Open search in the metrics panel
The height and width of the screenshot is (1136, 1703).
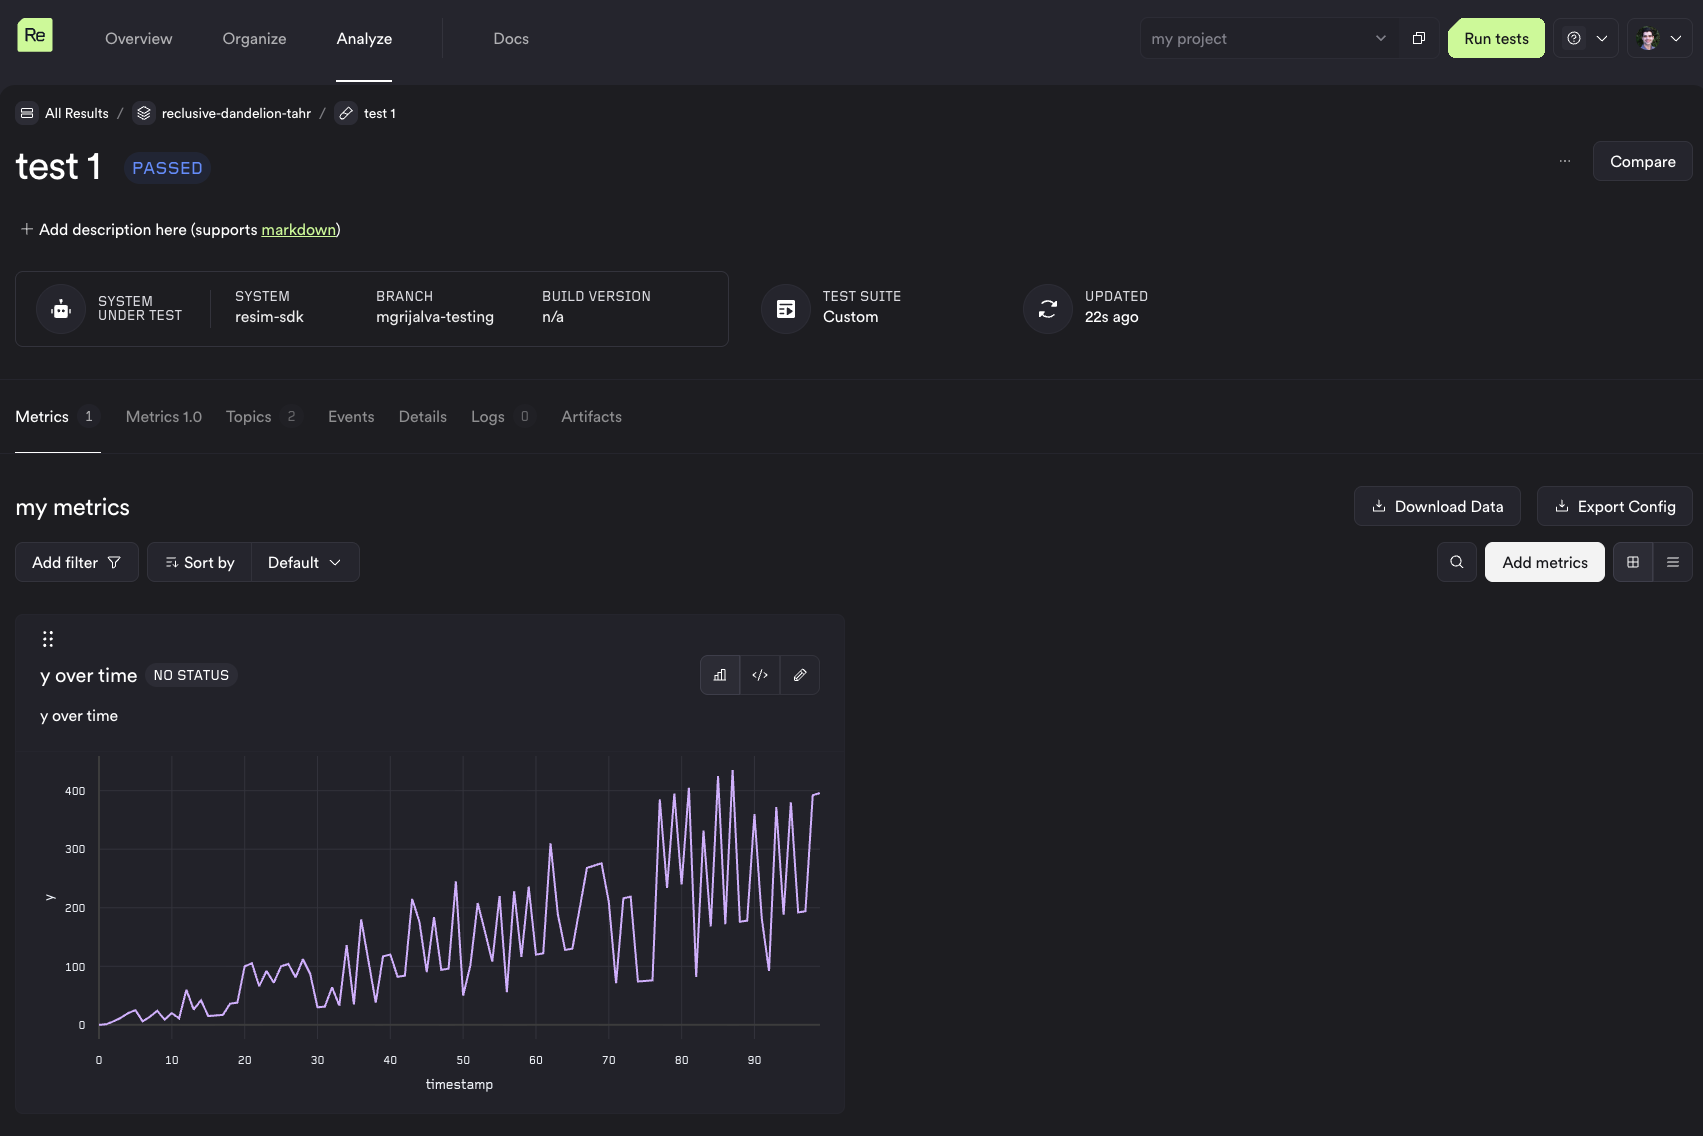point(1456,562)
